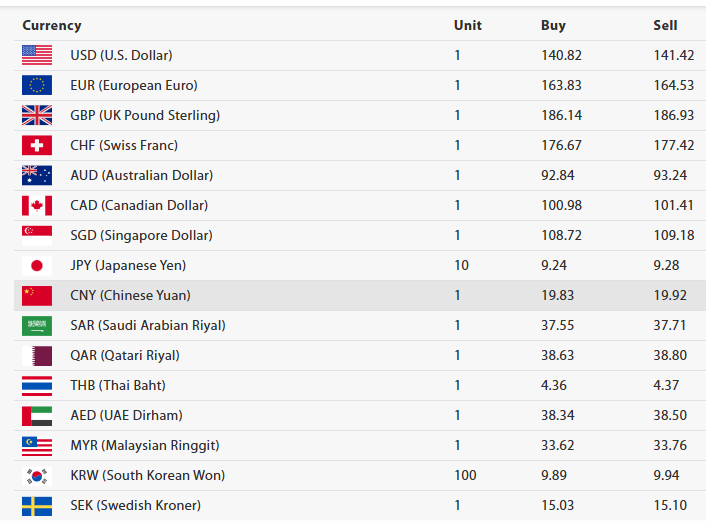Click the Swiss flag icon
The width and height of the screenshot is (706, 523).
point(37,146)
